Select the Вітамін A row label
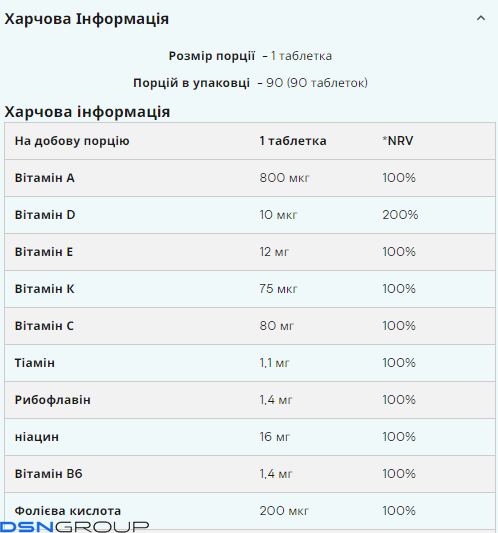Image resolution: width=498 pixels, height=533 pixels. click(x=45, y=178)
